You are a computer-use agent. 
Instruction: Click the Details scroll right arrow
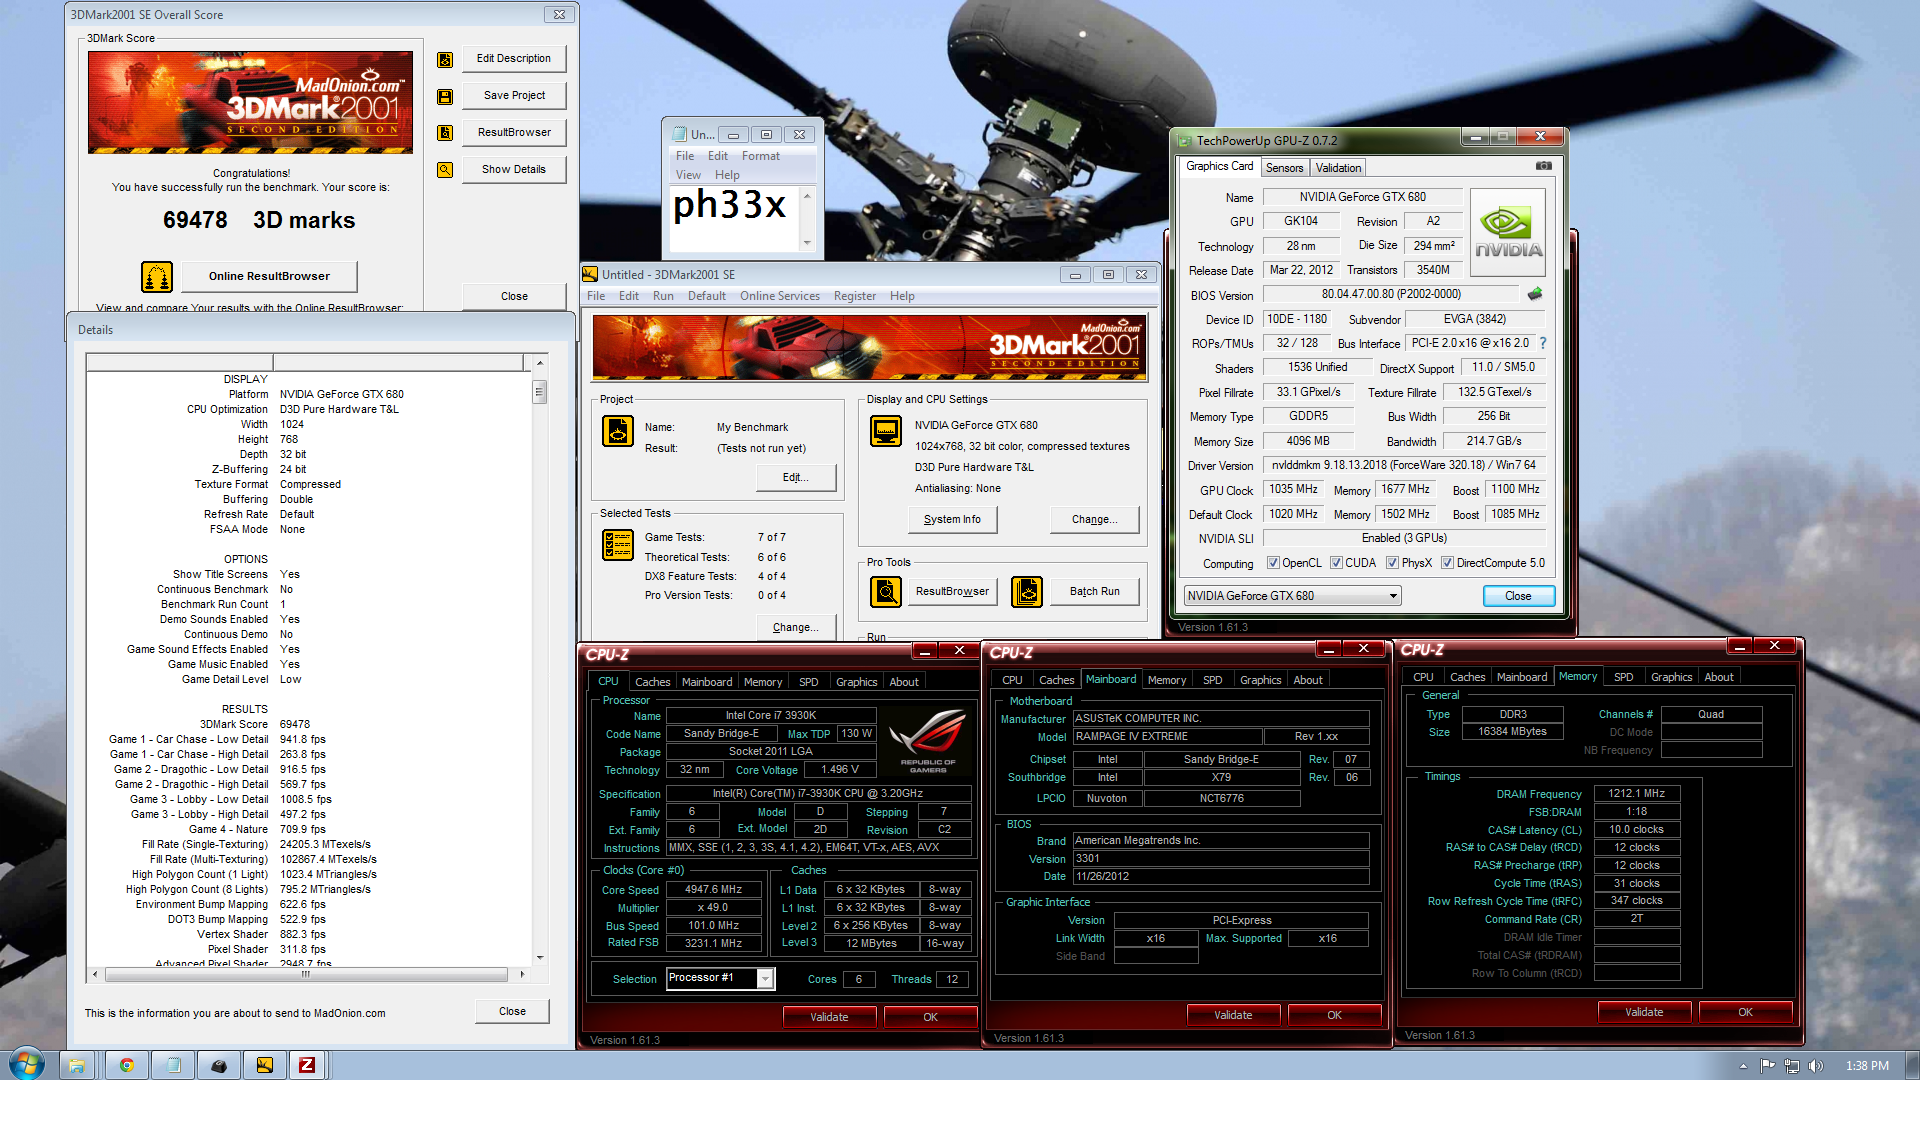[522, 974]
